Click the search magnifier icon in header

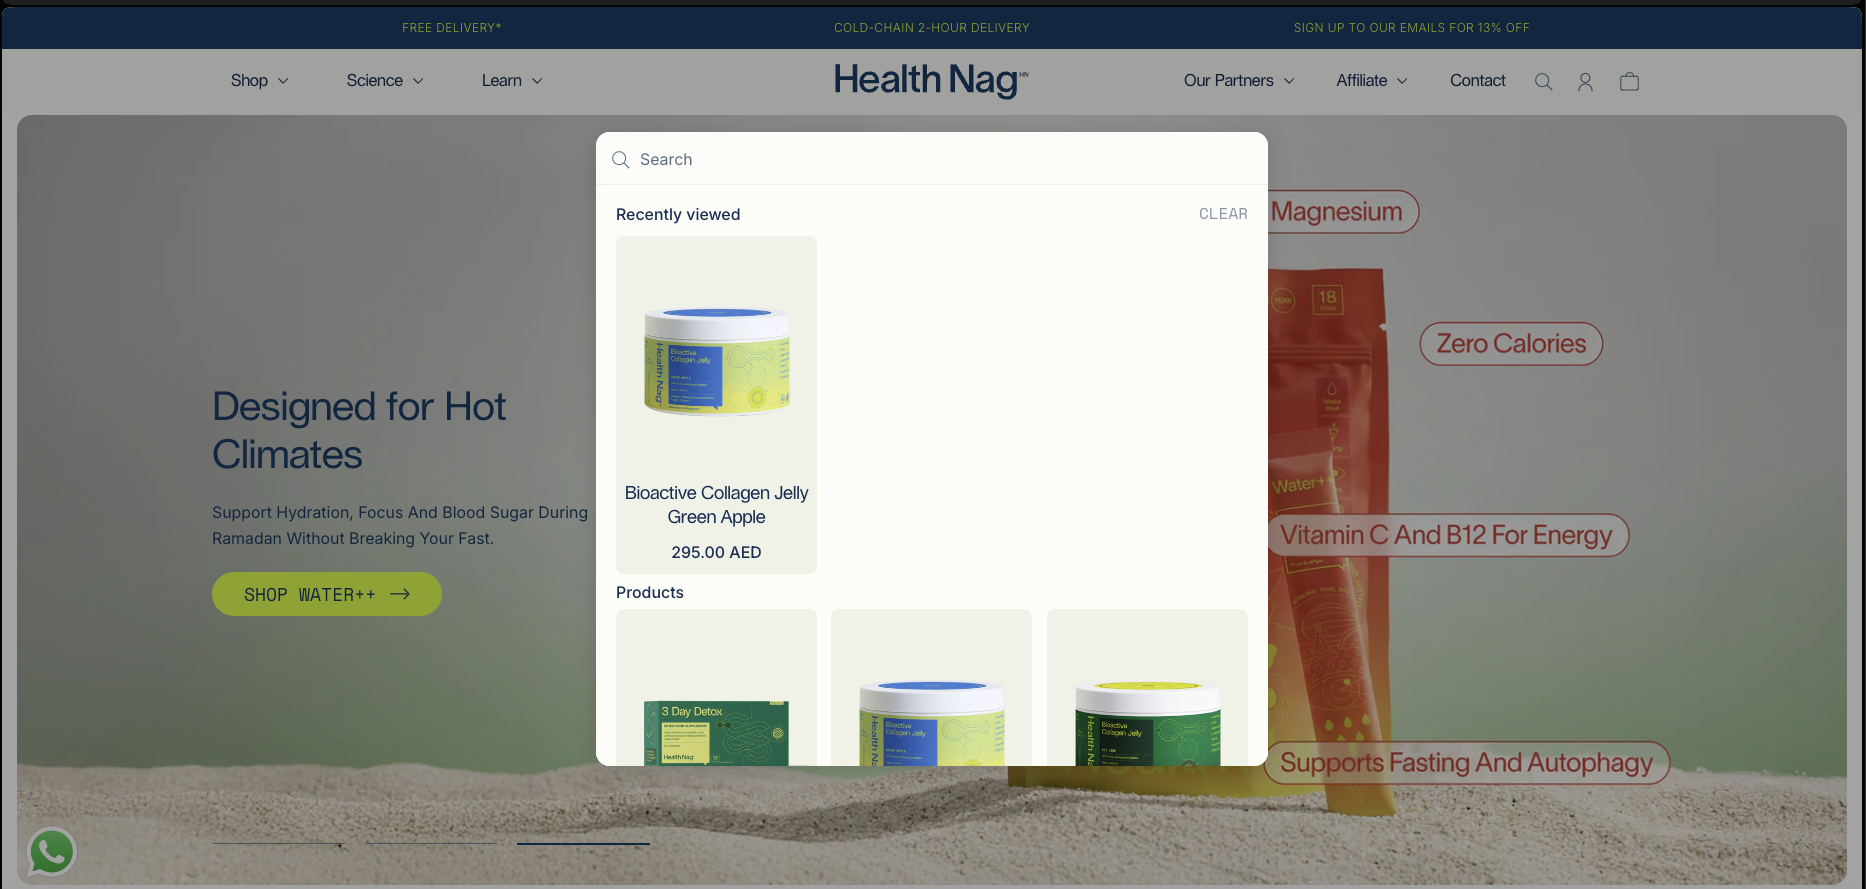click(x=1543, y=82)
